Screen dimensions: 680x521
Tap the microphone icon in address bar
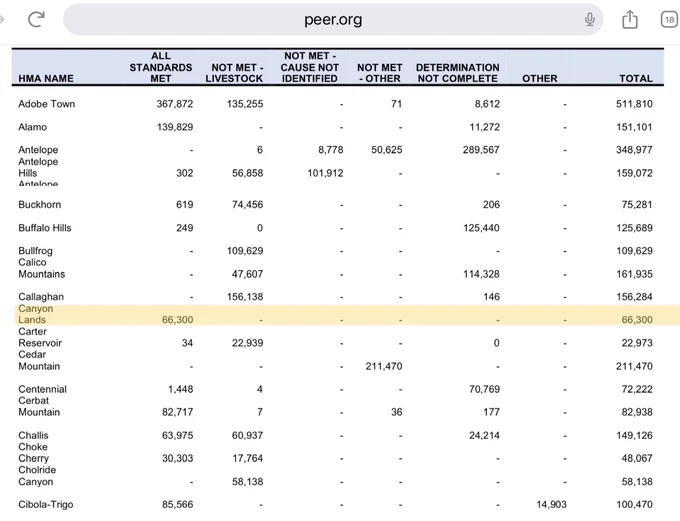(x=589, y=20)
